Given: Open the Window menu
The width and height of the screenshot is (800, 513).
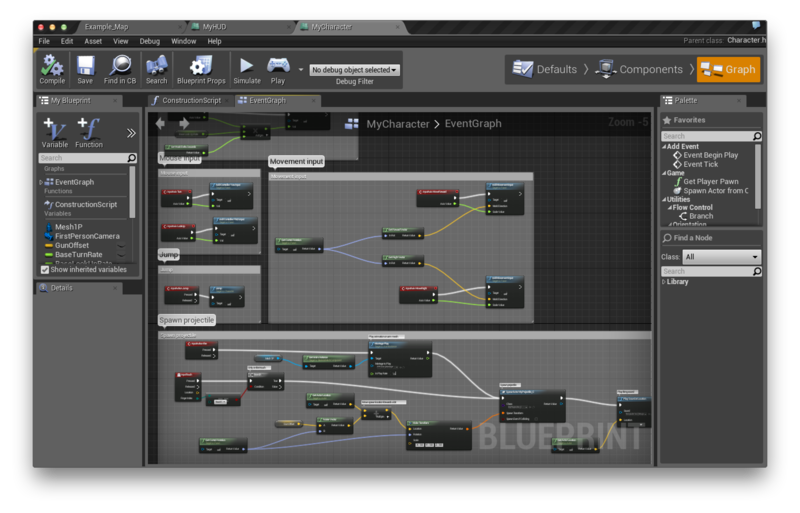Looking at the screenshot, I should point(184,41).
